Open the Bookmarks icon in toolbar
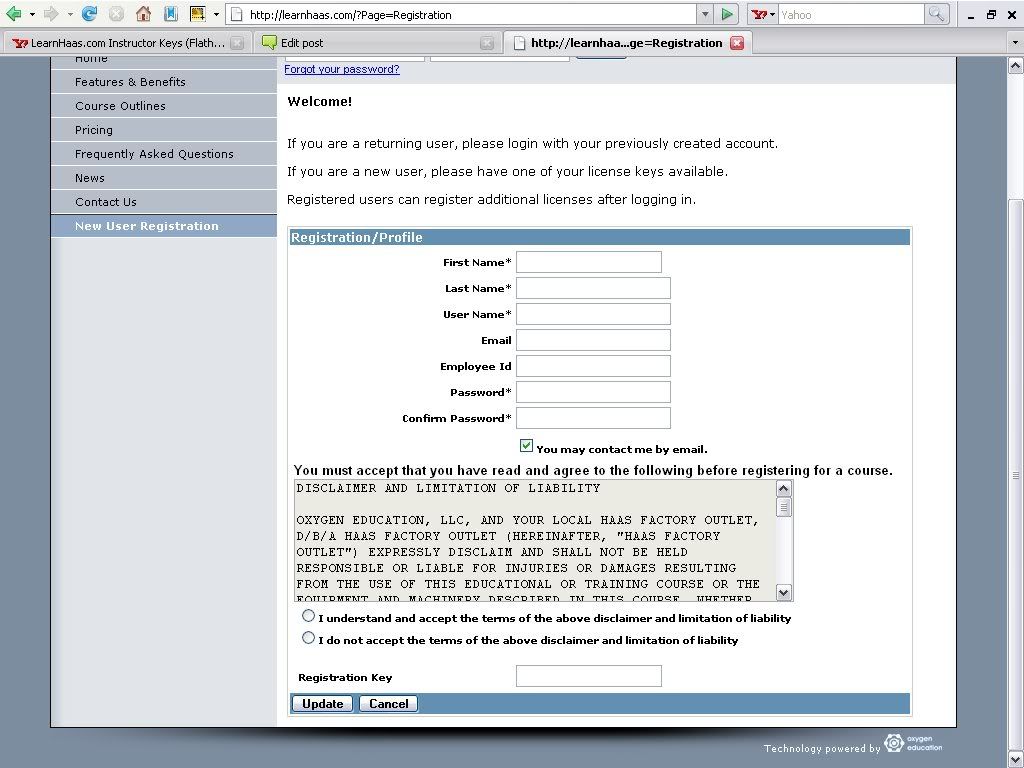The width and height of the screenshot is (1024, 768). [170, 14]
